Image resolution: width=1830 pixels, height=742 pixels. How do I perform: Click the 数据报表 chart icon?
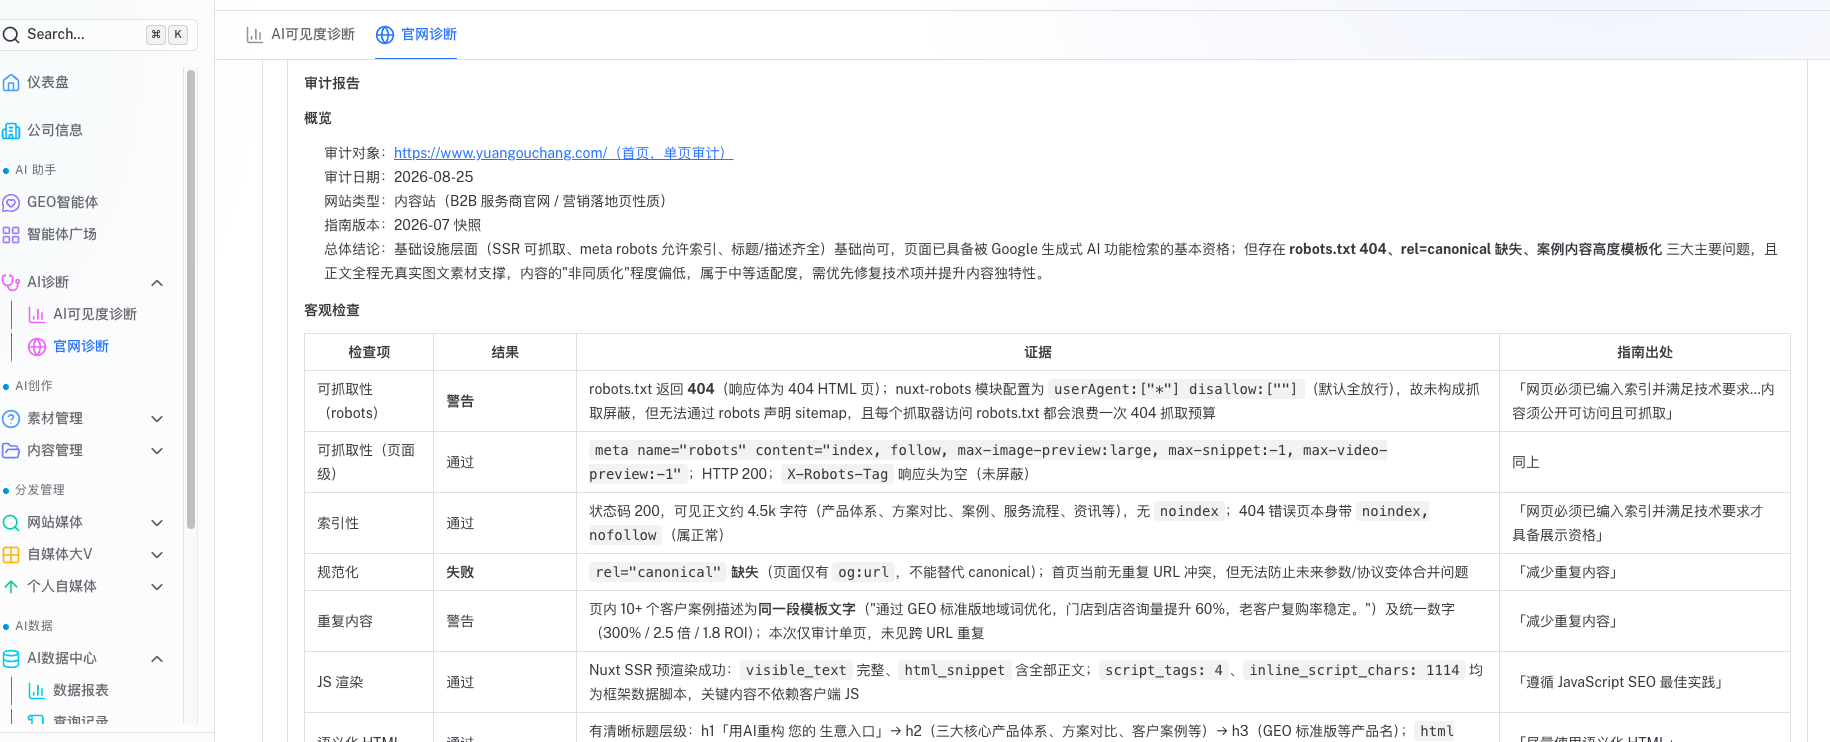coord(37,690)
